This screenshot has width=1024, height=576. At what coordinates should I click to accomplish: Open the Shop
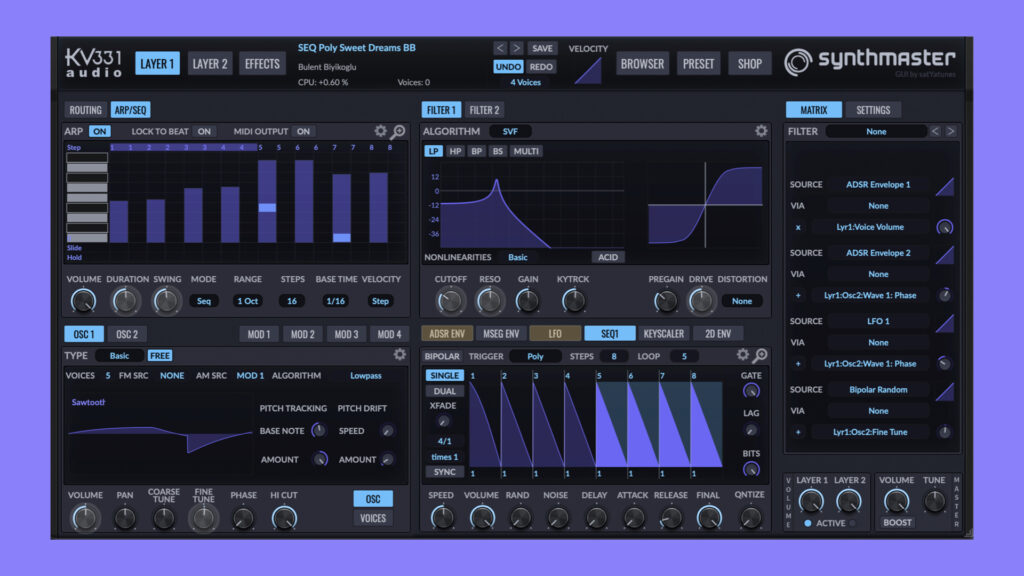(x=750, y=63)
